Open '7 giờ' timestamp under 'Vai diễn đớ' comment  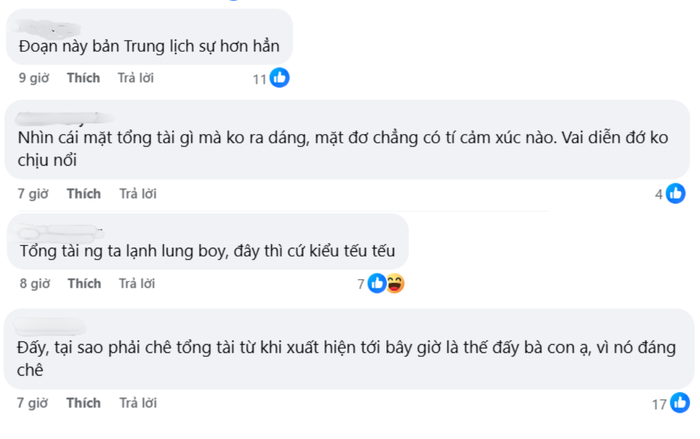point(34,193)
